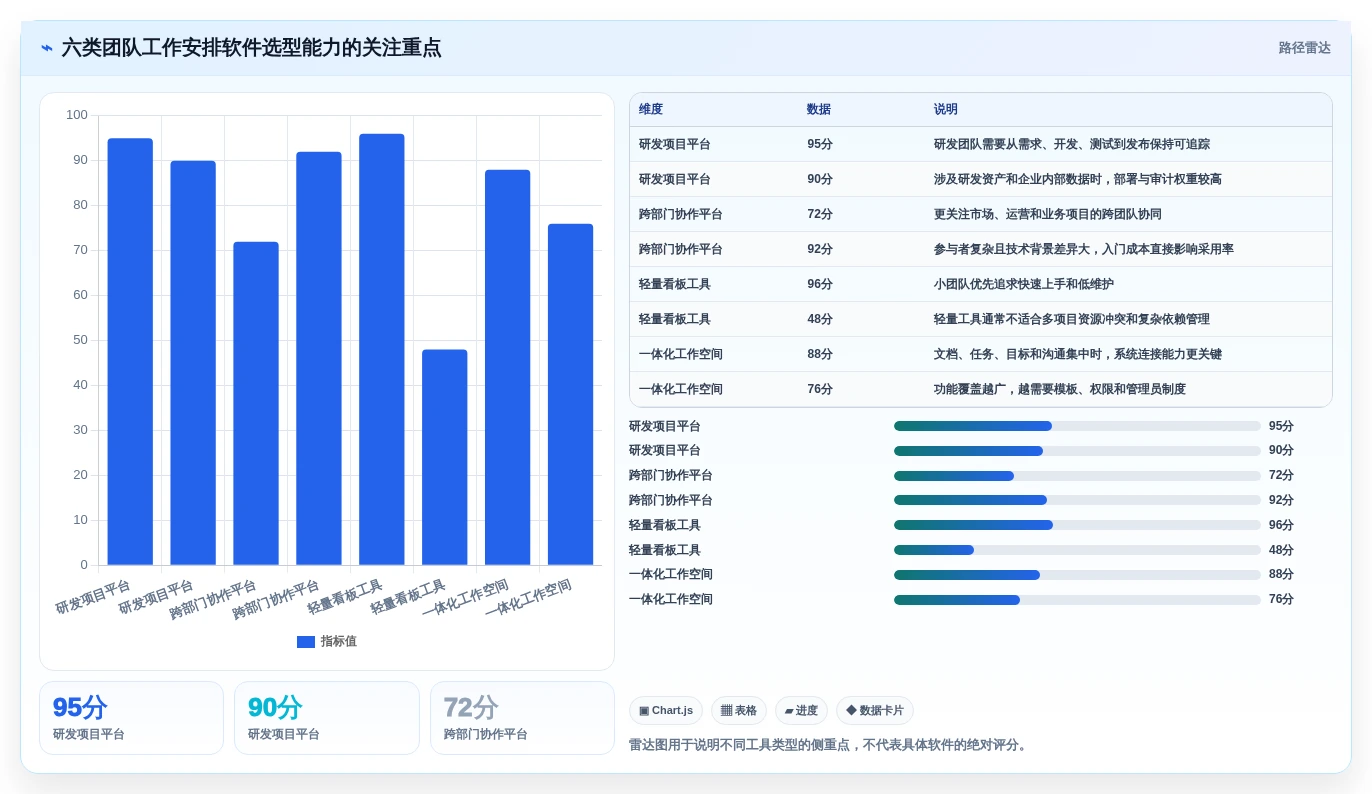Click the progress bar labeled 95分
Viewport: 1372px width, 794px height.
pos(1077,426)
